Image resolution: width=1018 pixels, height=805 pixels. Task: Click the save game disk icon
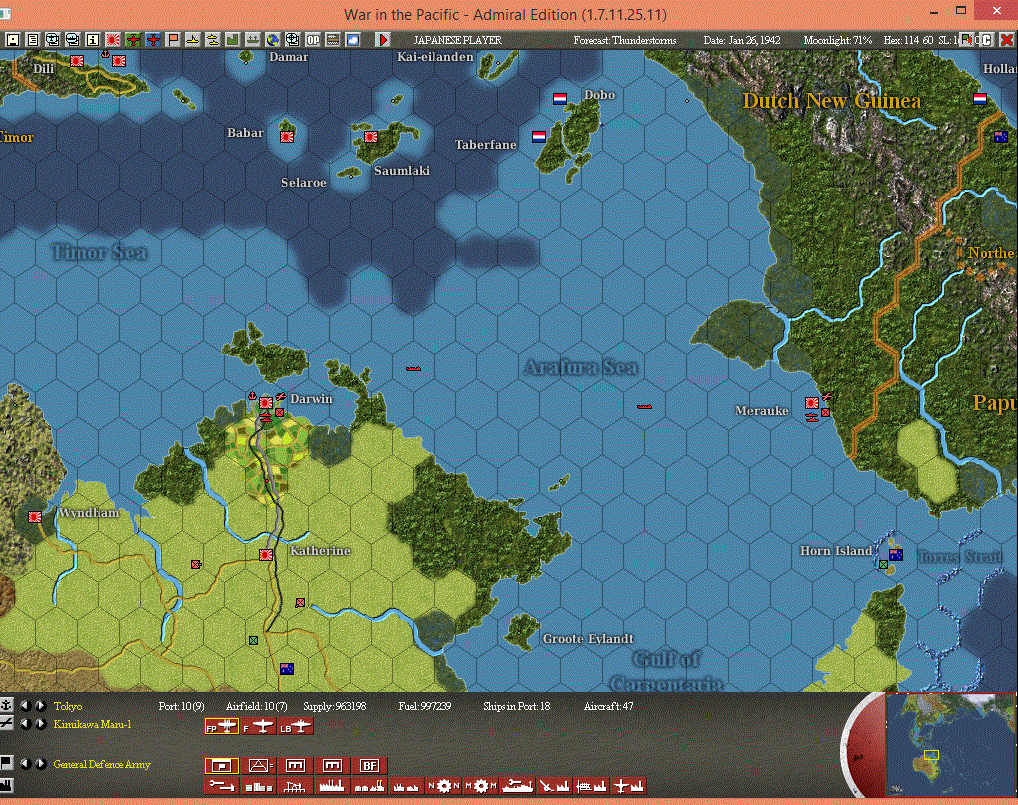pos(12,40)
